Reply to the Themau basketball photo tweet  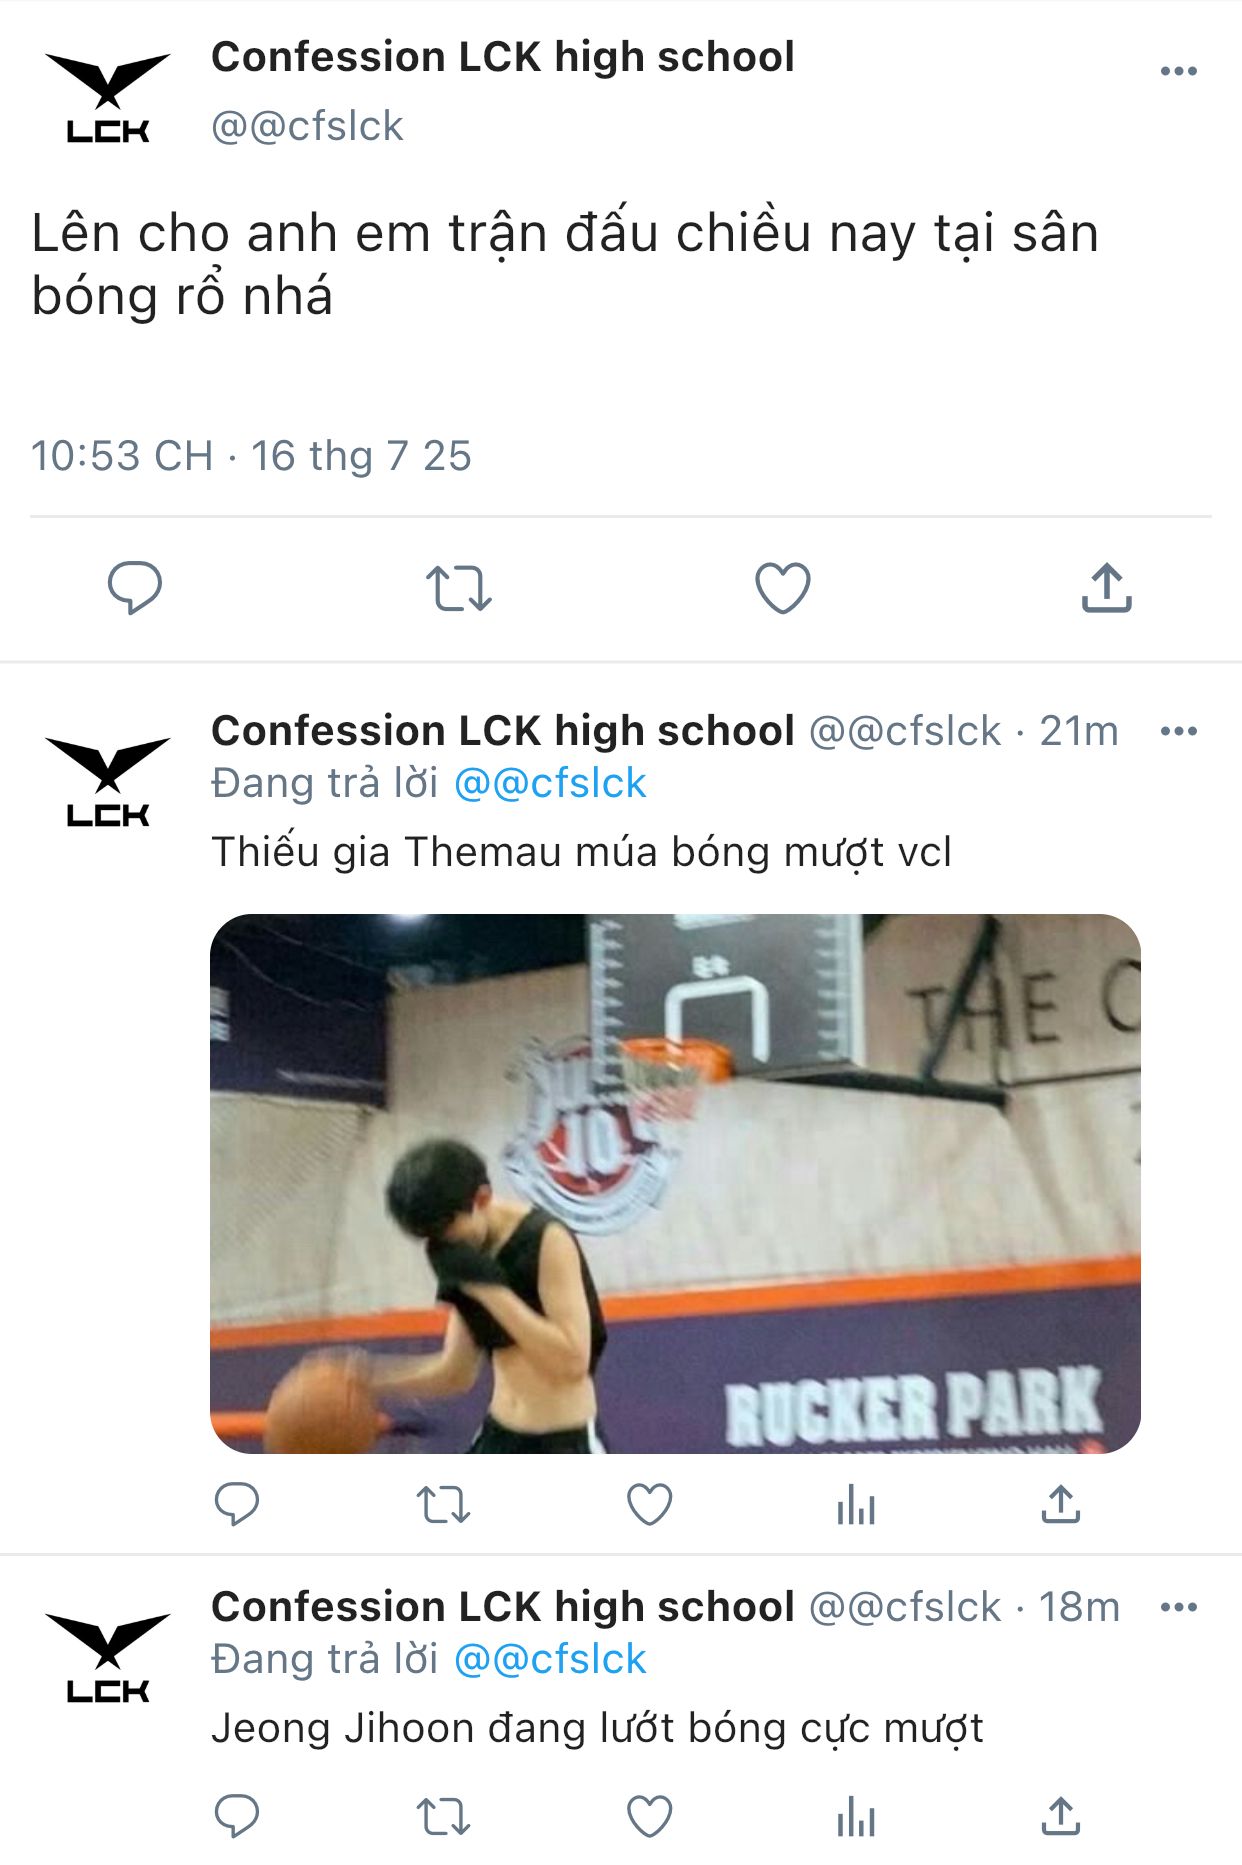237,1503
